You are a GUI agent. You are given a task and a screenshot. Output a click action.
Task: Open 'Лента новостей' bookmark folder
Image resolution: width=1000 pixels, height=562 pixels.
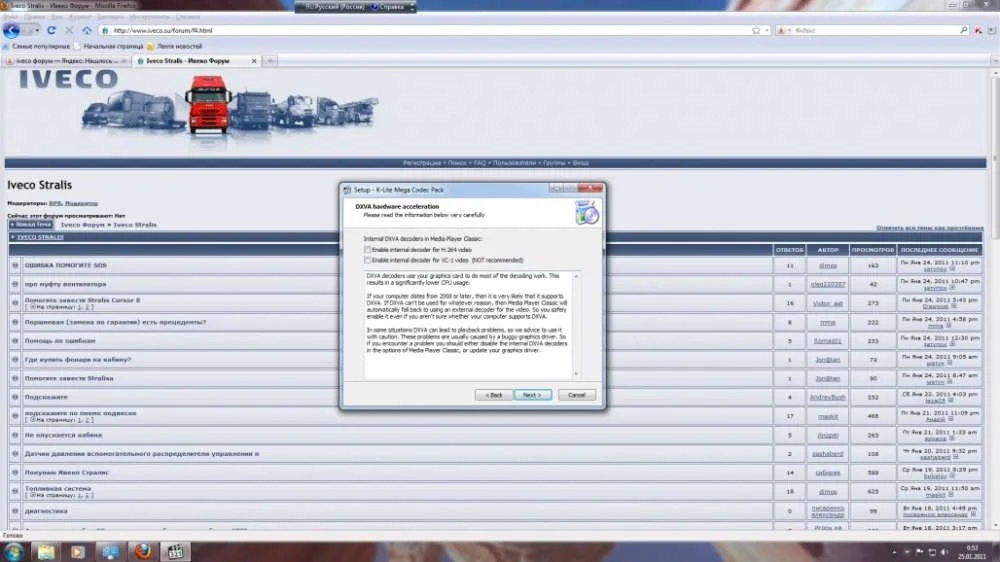tap(175, 47)
